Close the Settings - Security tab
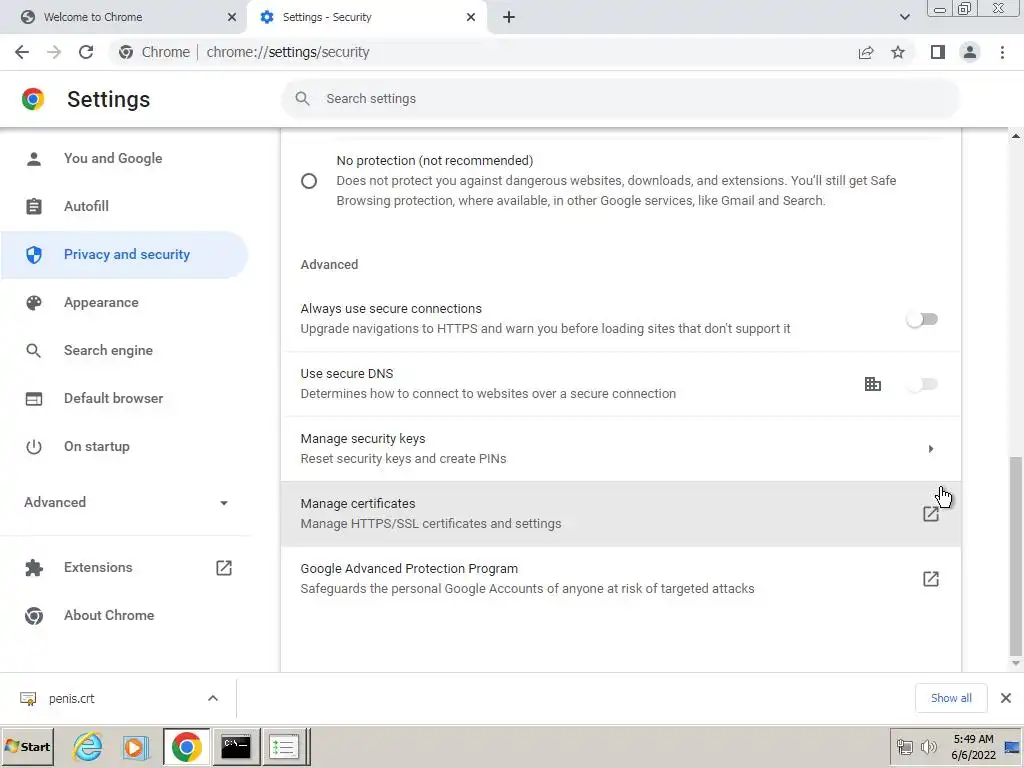Screen dimensions: 1024x768 pyautogui.click(x=471, y=17)
